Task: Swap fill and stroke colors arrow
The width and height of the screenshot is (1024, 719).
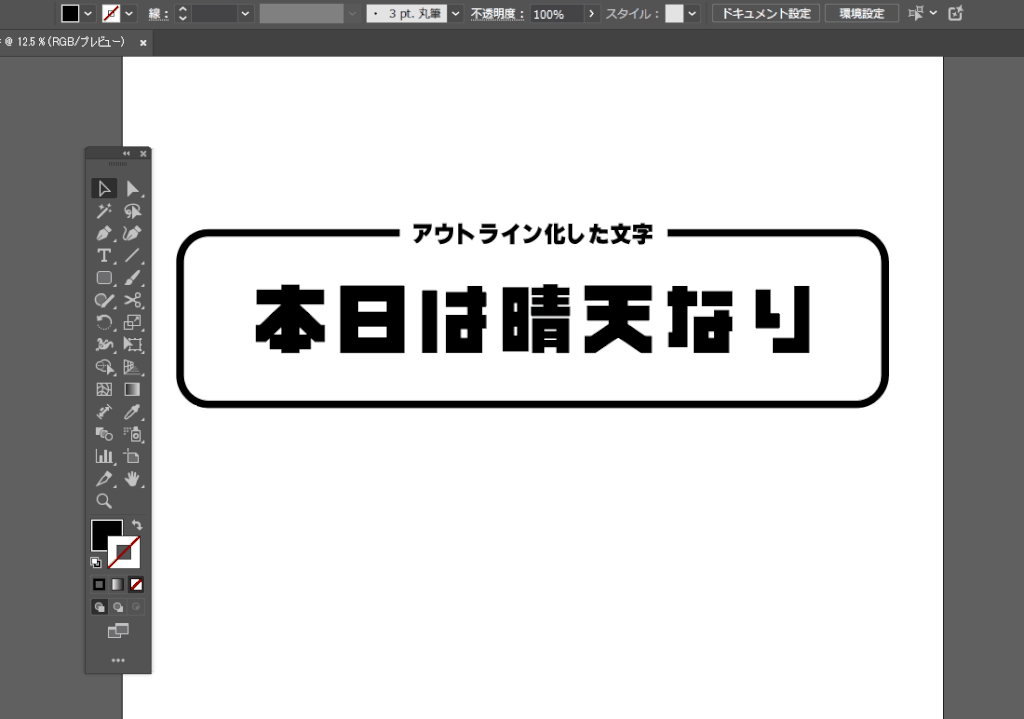Action: point(136,525)
